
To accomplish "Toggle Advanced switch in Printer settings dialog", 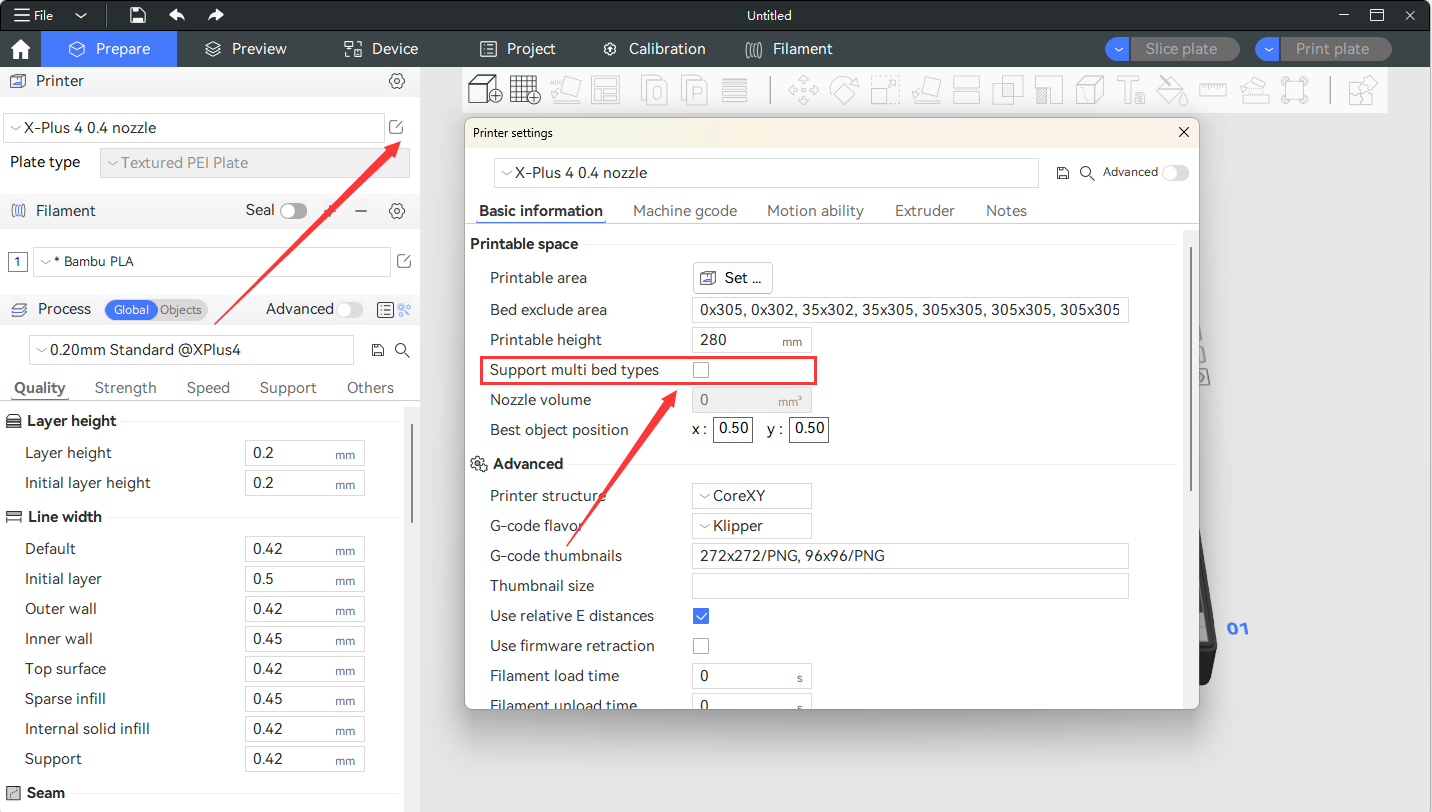I will point(1174,173).
